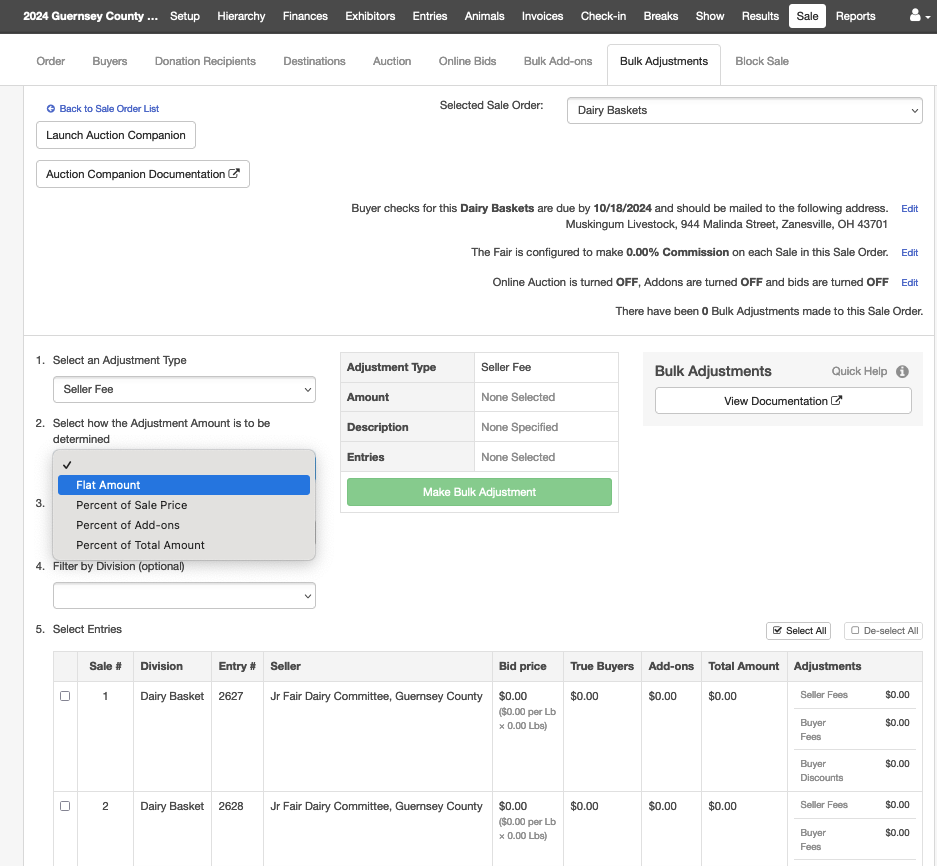Open Hierarchy in the top navigation
Screen dimensions: 937x866
click(241, 16)
